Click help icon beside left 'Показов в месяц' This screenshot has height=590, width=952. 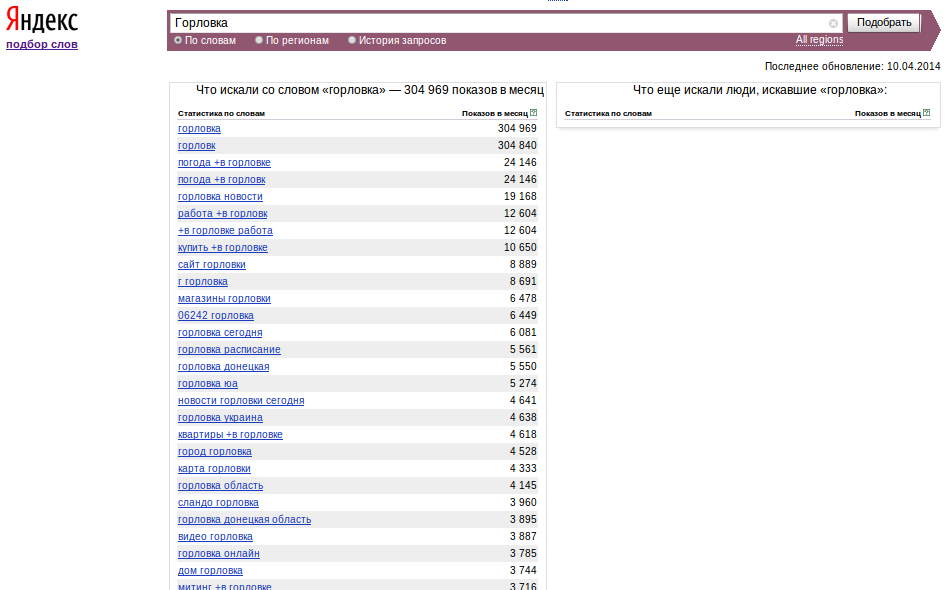coord(533,113)
